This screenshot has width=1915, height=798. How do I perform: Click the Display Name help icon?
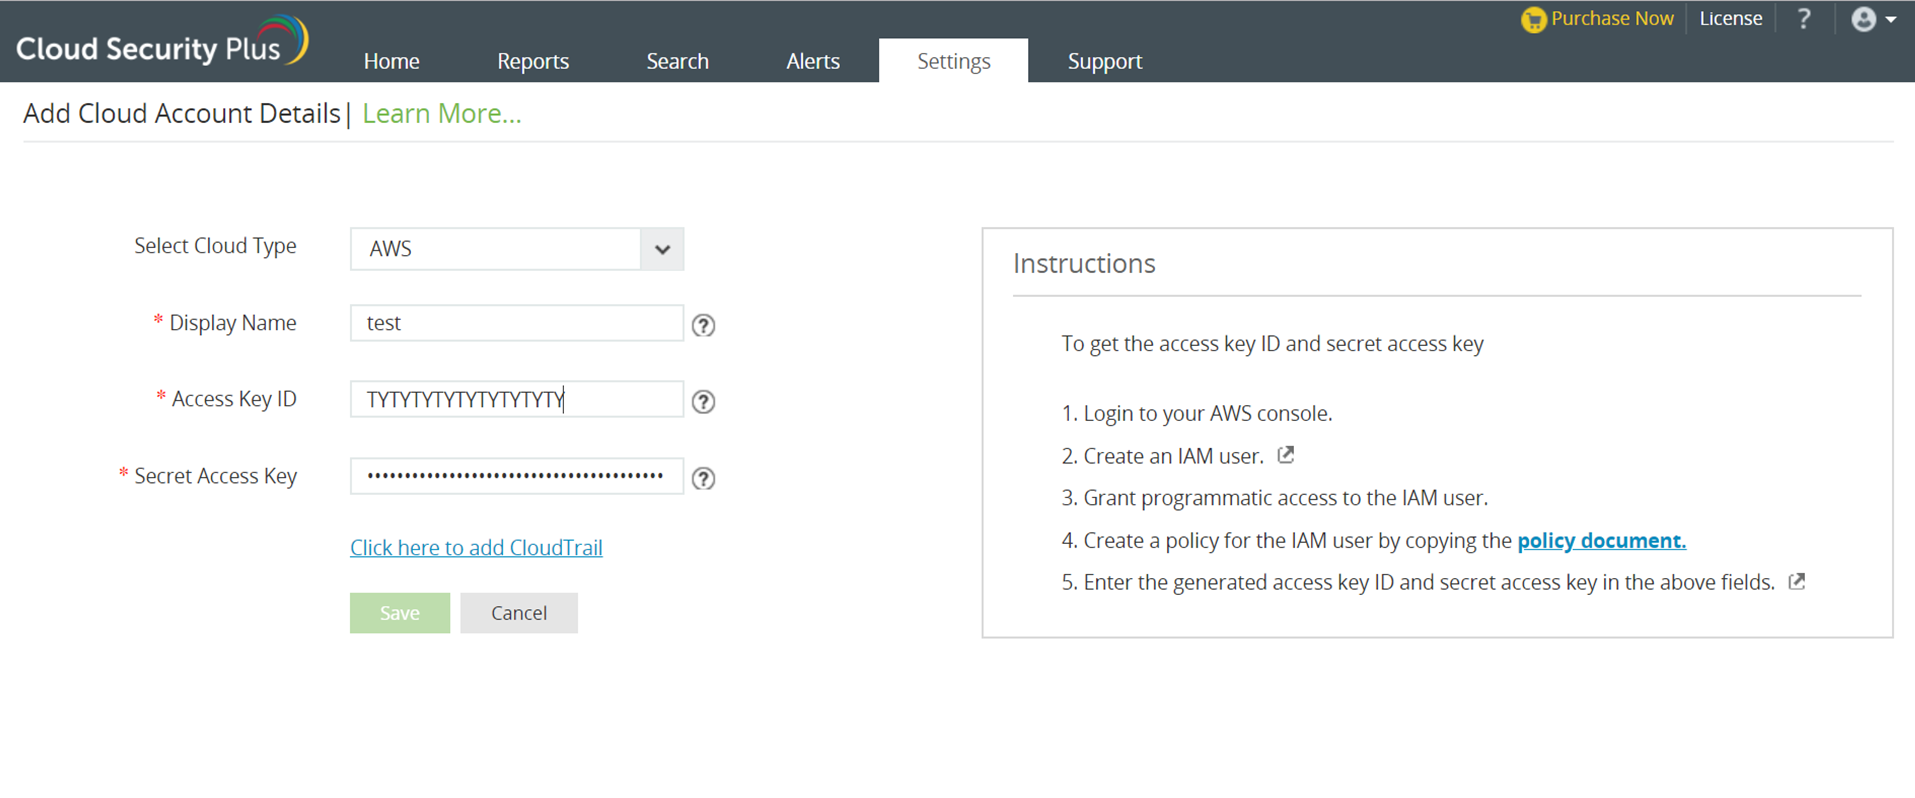click(x=703, y=325)
